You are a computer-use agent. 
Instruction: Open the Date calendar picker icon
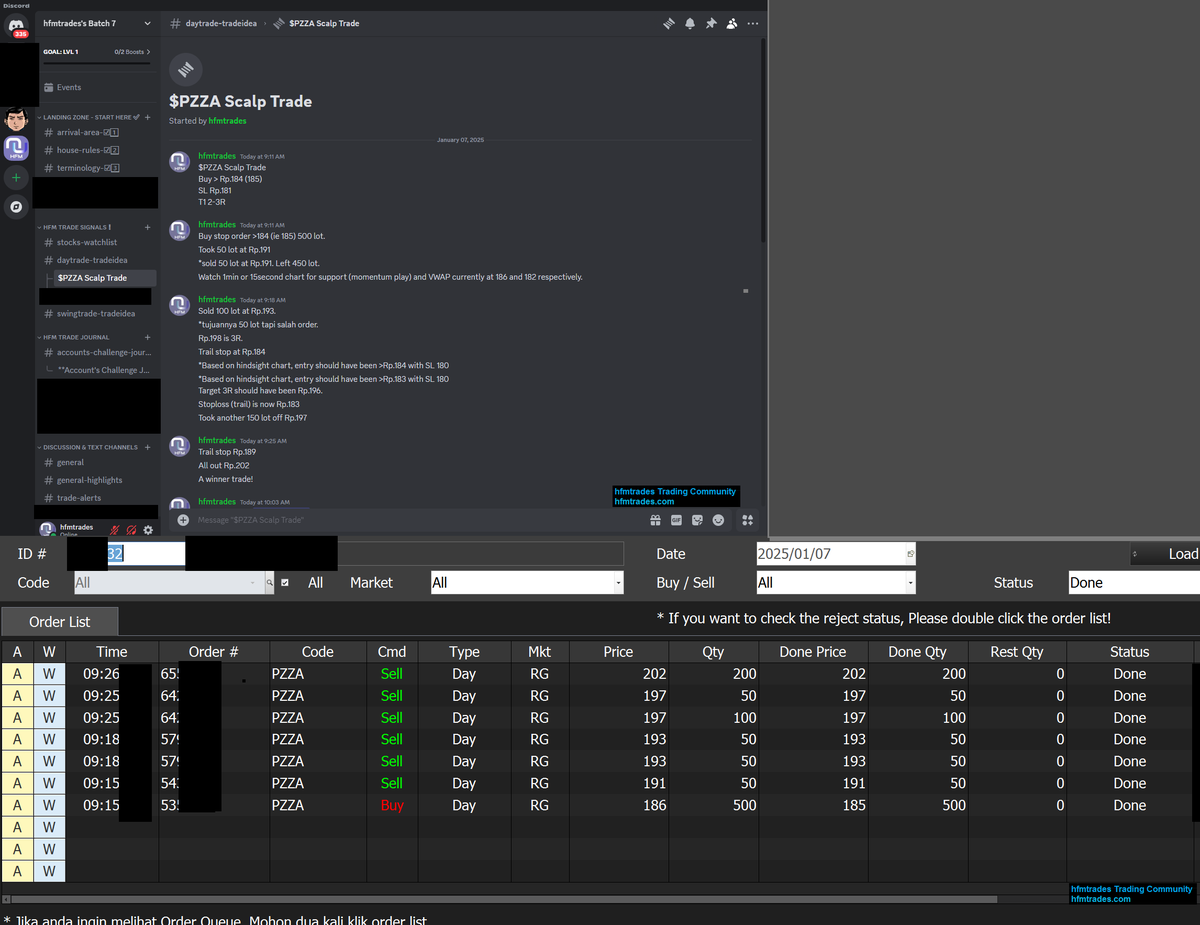[910, 554]
